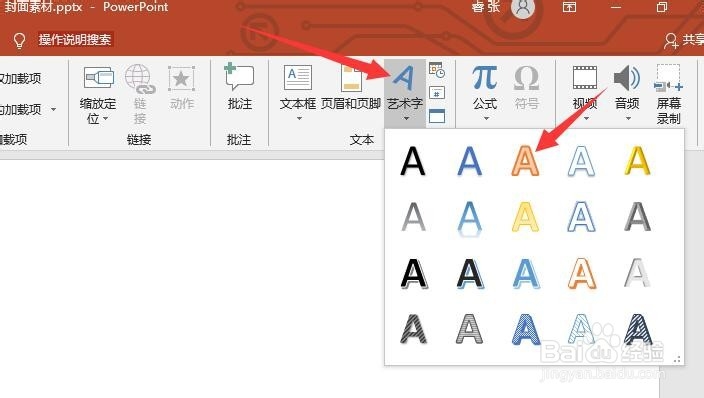Select blue double-outline WordArt second row
The width and height of the screenshot is (704, 398).
(581, 217)
